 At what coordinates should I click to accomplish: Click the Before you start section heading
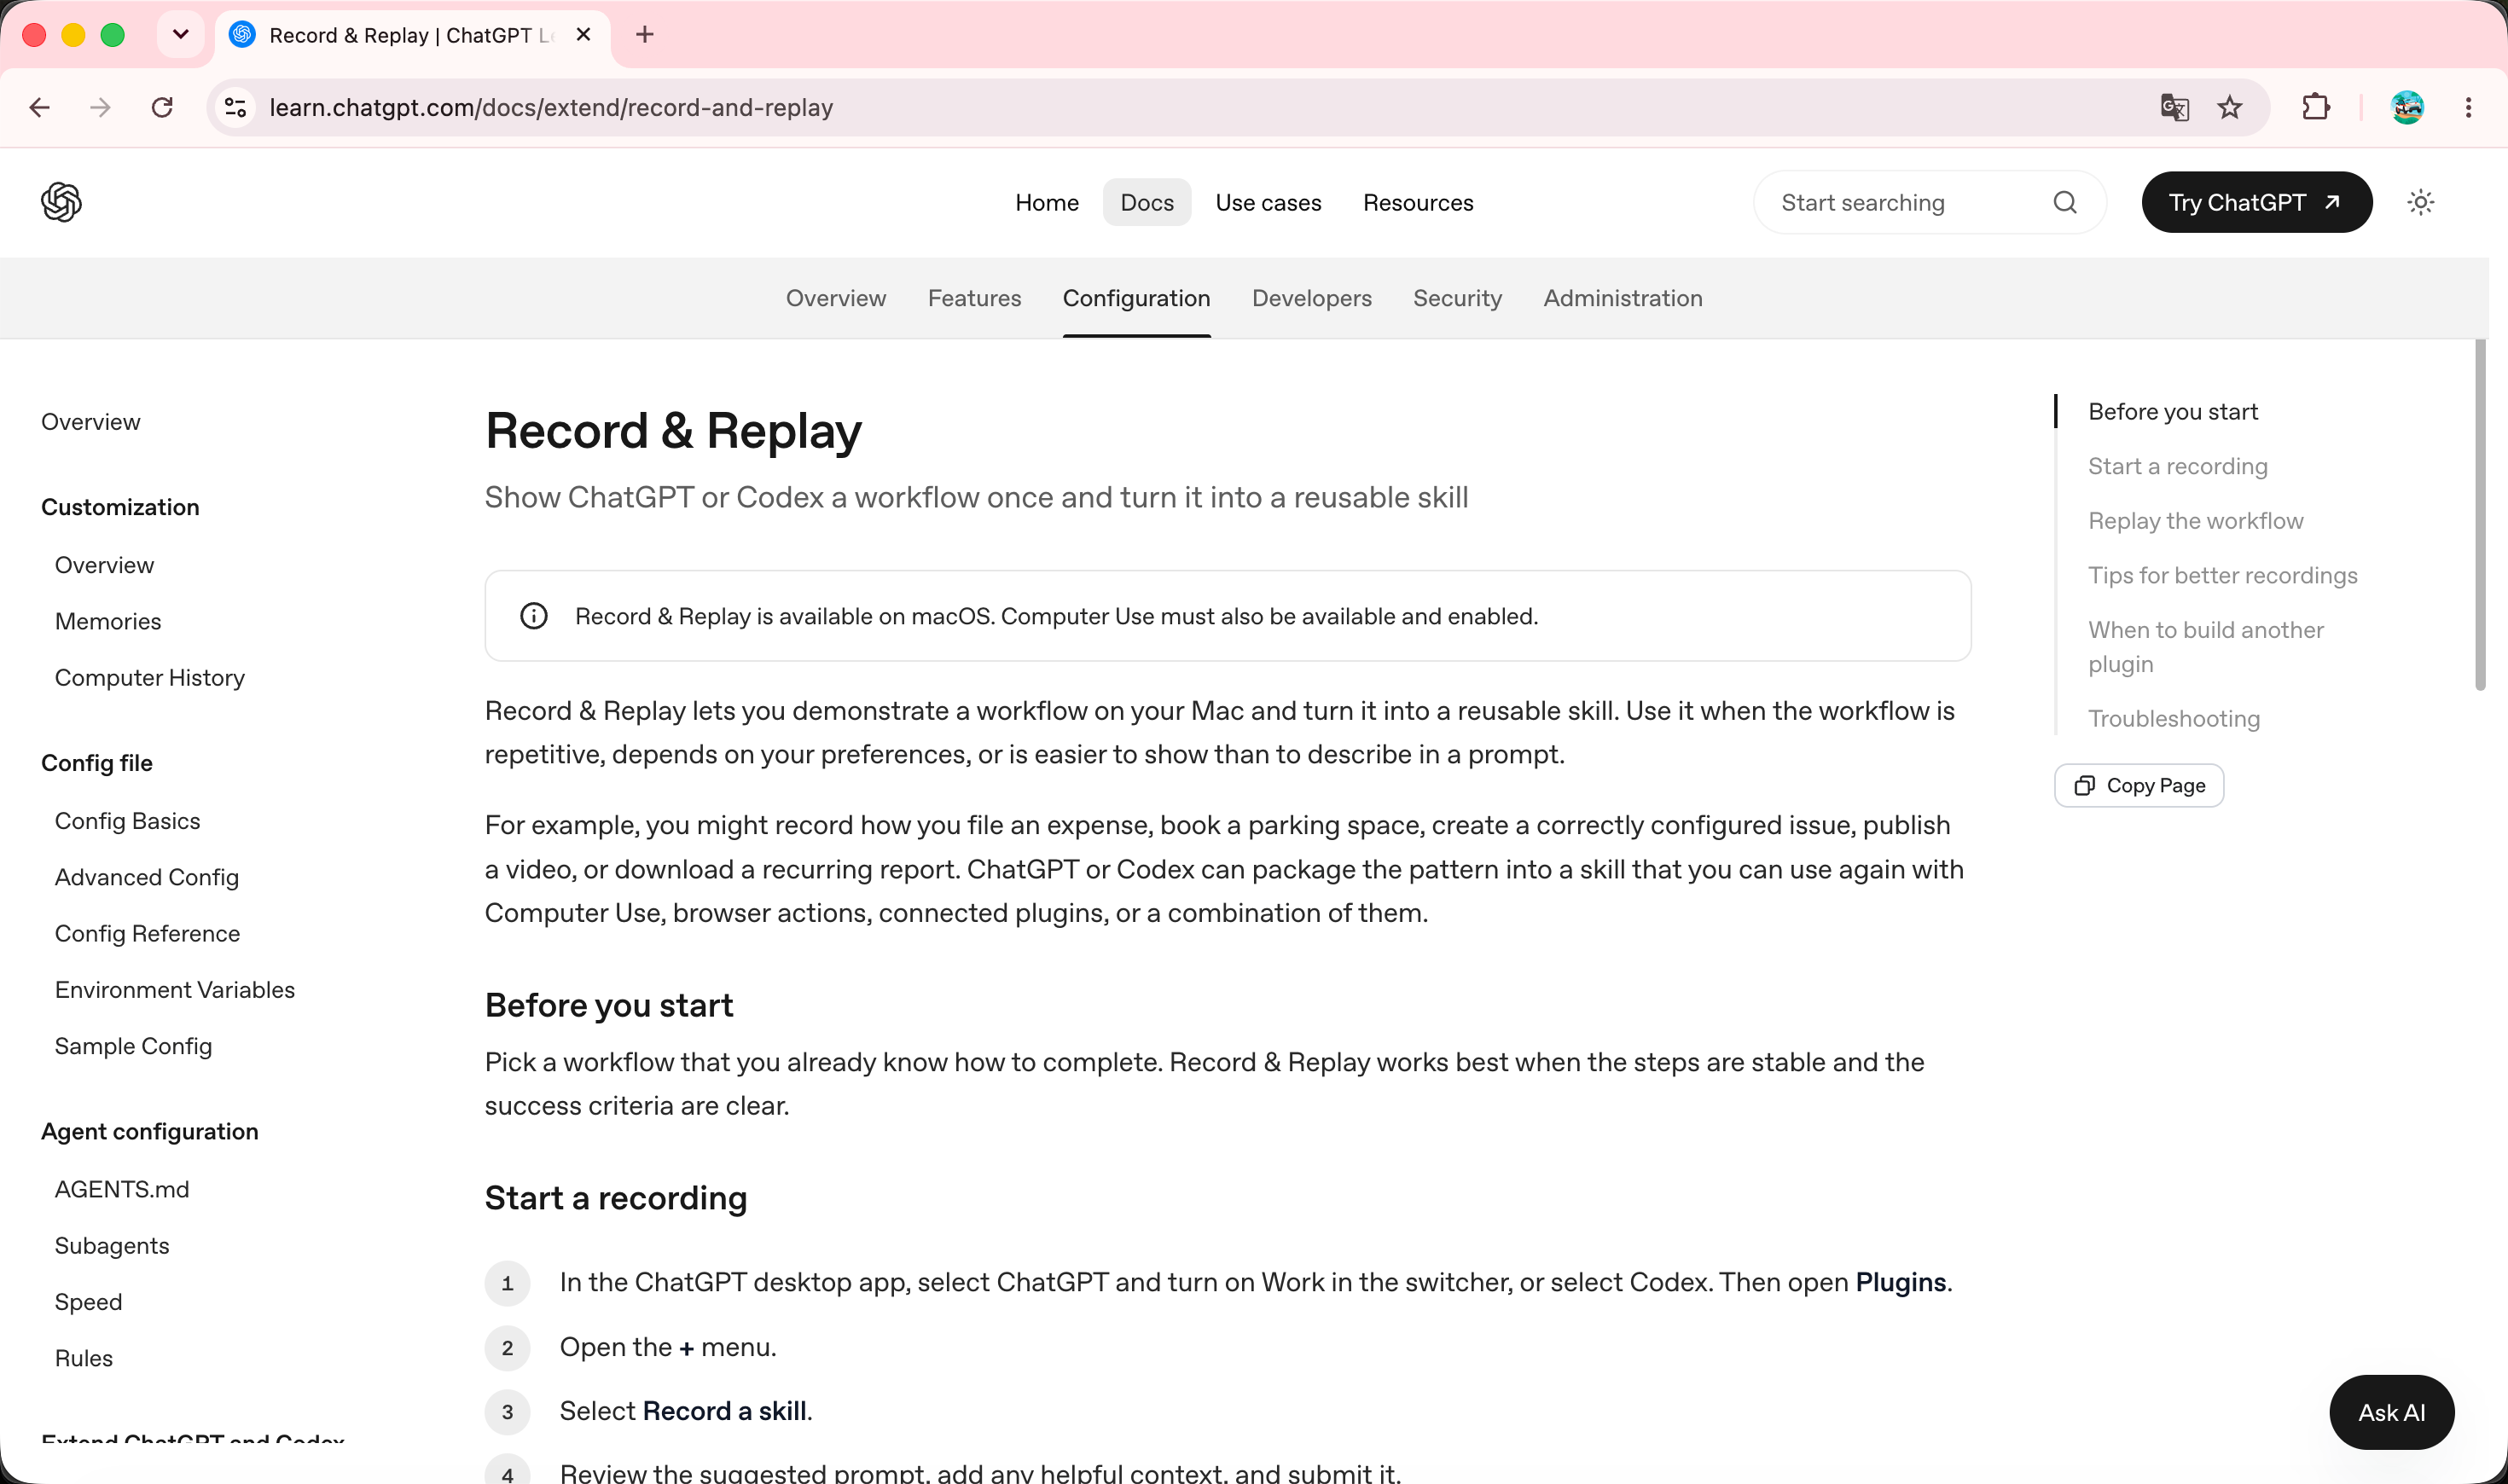609,1005
